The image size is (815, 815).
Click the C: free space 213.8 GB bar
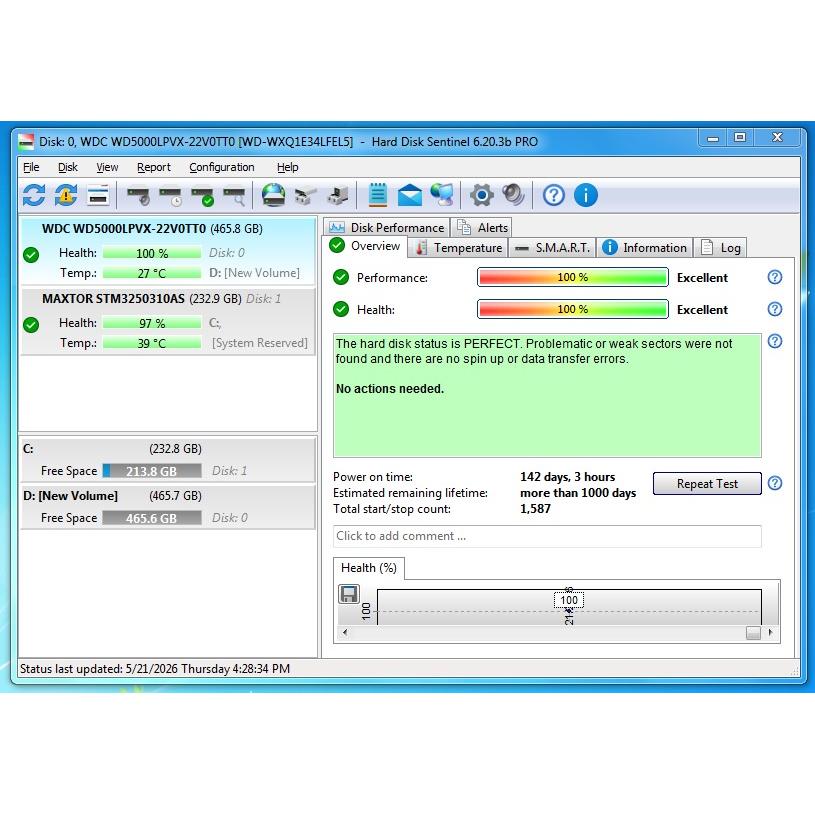(152, 471)
